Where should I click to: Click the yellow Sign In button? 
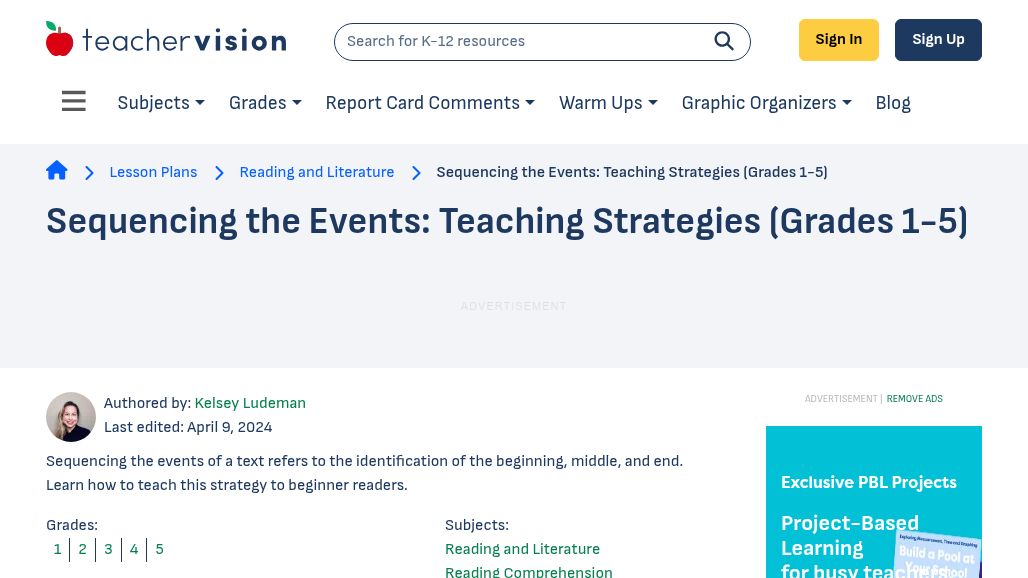pos(839,40)
